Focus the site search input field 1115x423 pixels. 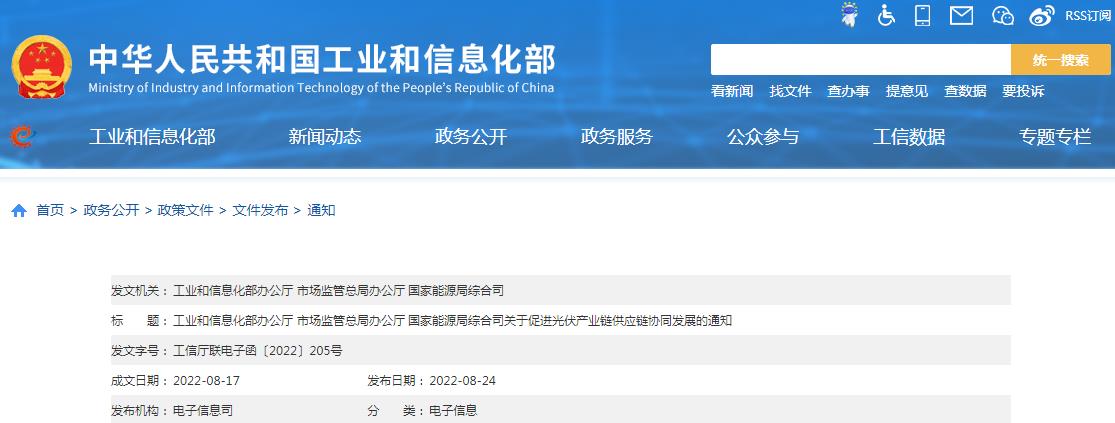click(x=860, y=60)
